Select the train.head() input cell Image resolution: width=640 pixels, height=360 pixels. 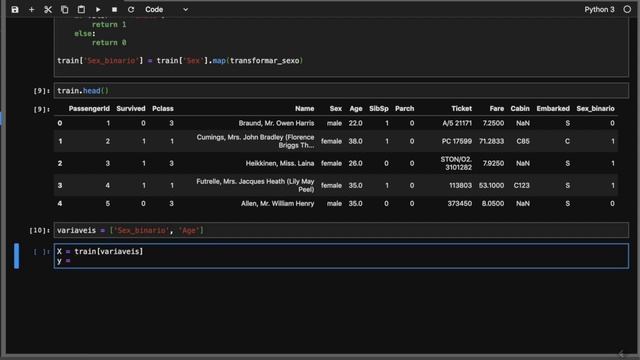(341, 91)
